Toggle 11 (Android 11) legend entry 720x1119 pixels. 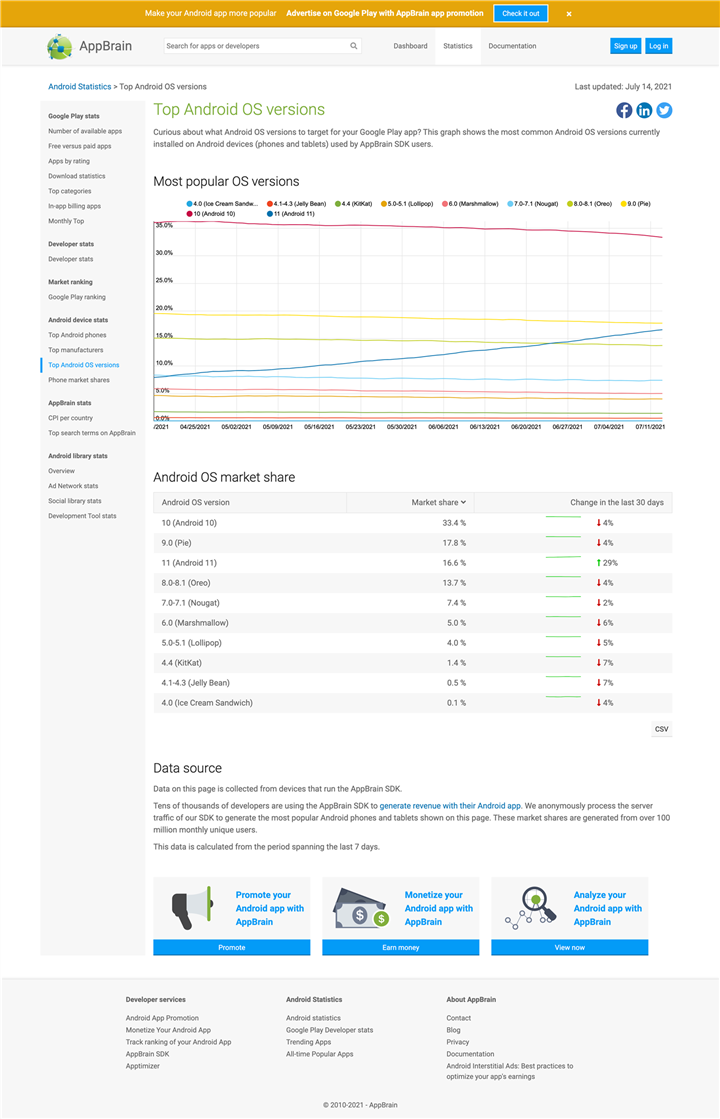(x=290, y=213)
